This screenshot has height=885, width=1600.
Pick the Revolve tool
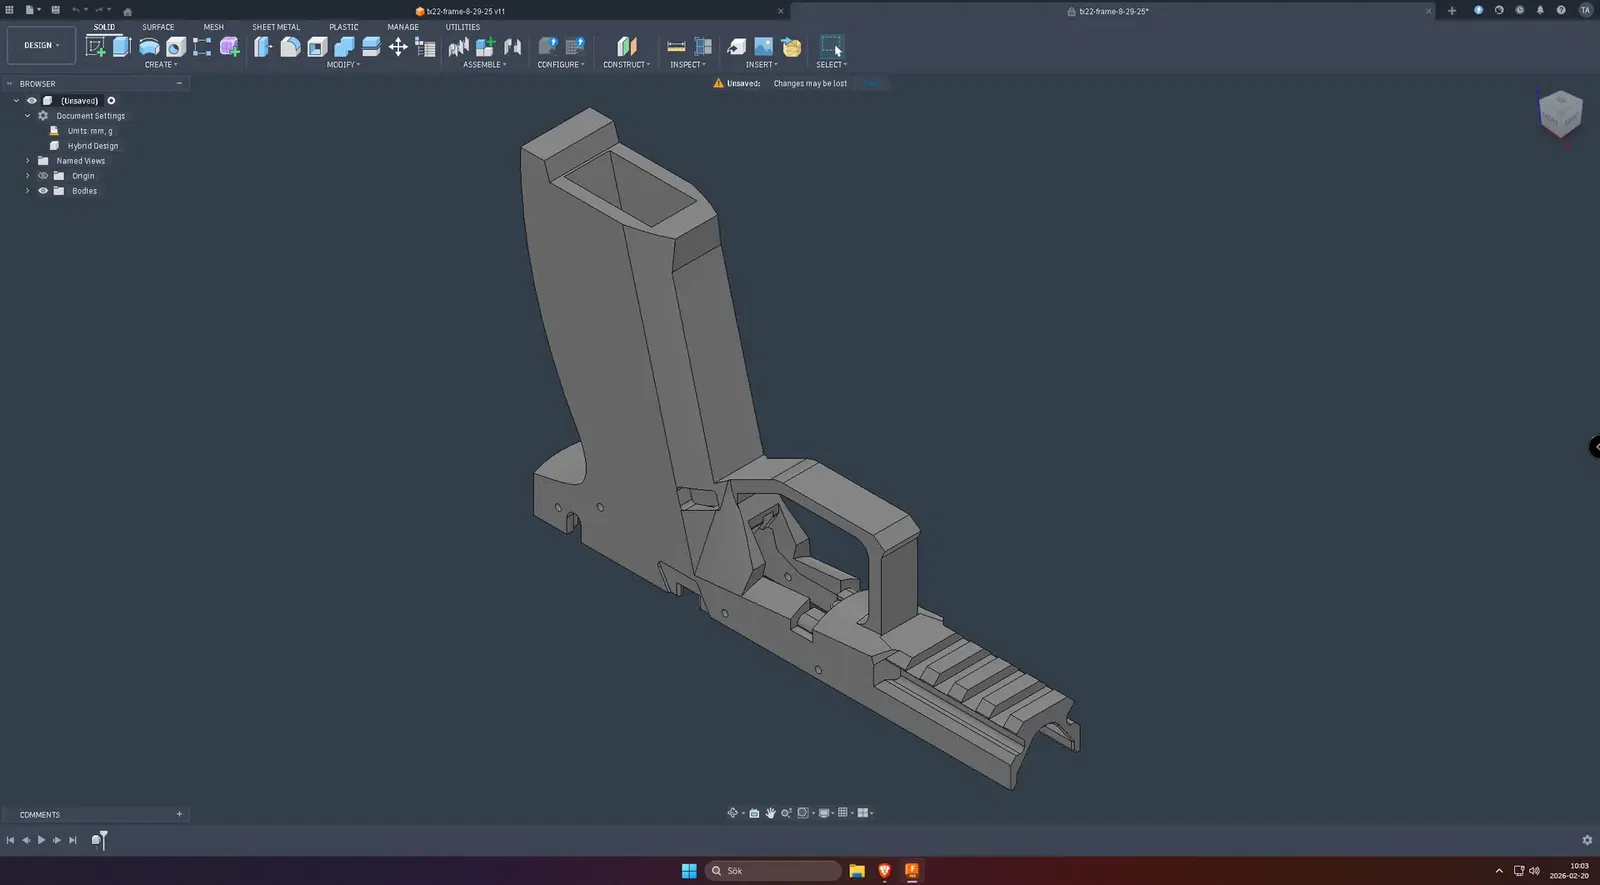[149, 46]
